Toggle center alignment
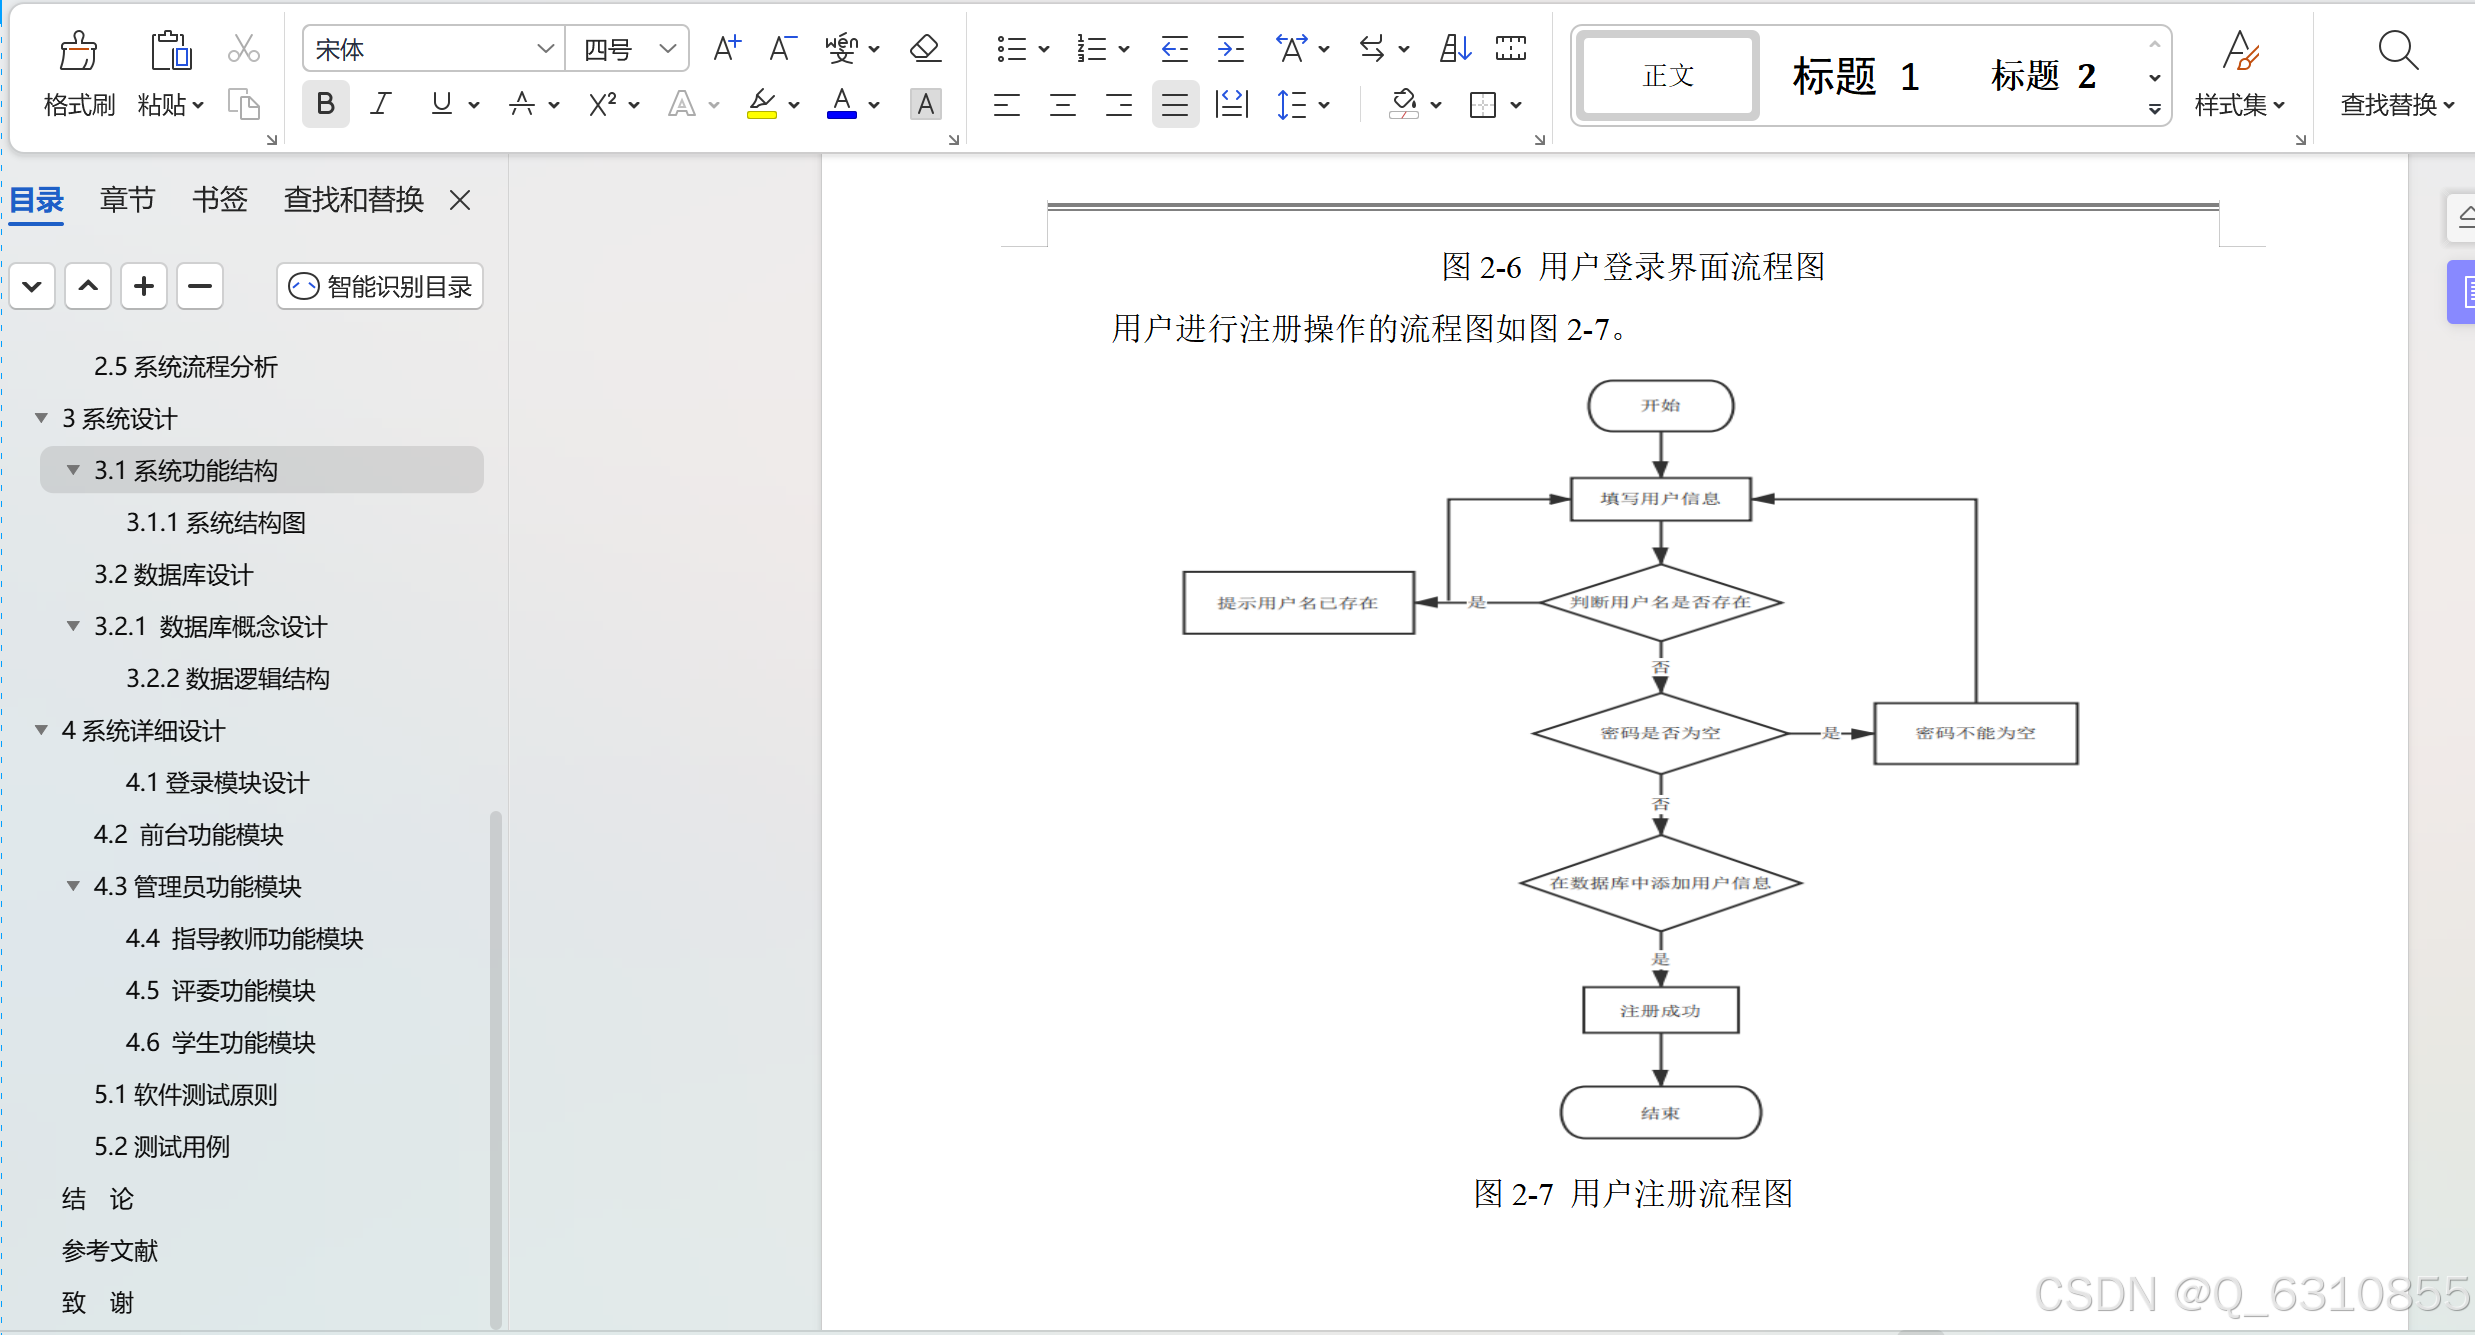 pos(1063,104)
